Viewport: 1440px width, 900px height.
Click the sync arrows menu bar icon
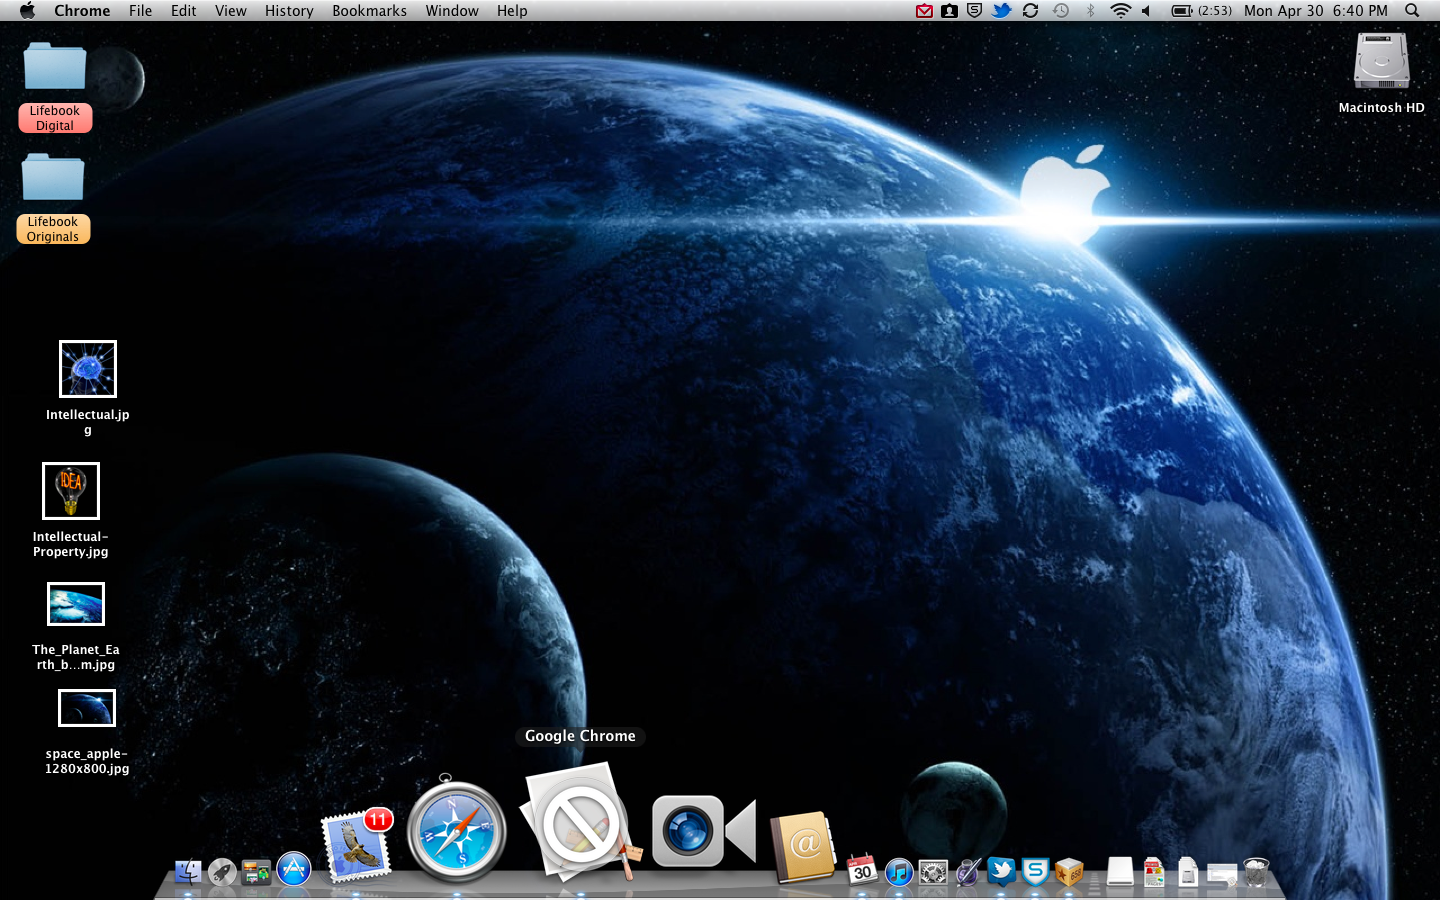pos(1031,11)
